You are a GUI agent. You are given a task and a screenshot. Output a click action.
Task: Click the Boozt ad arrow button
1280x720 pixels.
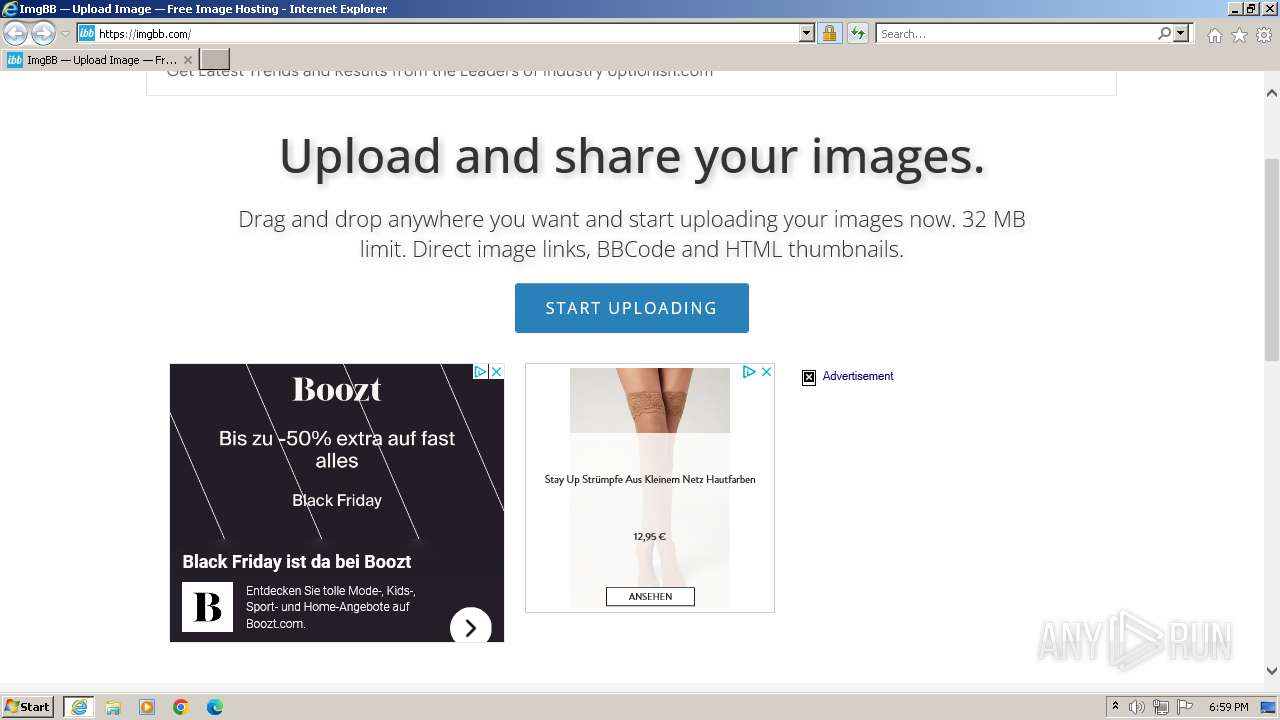coord(471,628)
